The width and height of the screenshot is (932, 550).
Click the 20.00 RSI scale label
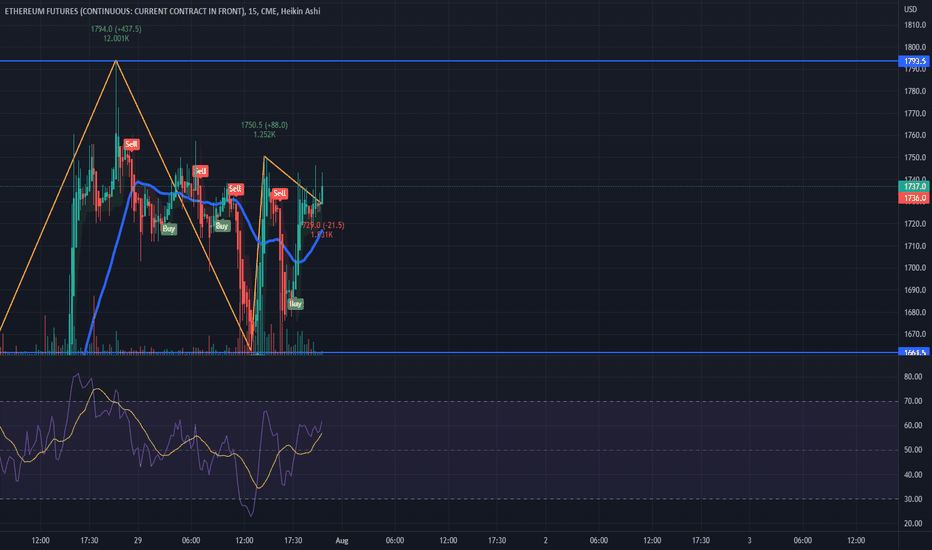[x=913, y=523]
